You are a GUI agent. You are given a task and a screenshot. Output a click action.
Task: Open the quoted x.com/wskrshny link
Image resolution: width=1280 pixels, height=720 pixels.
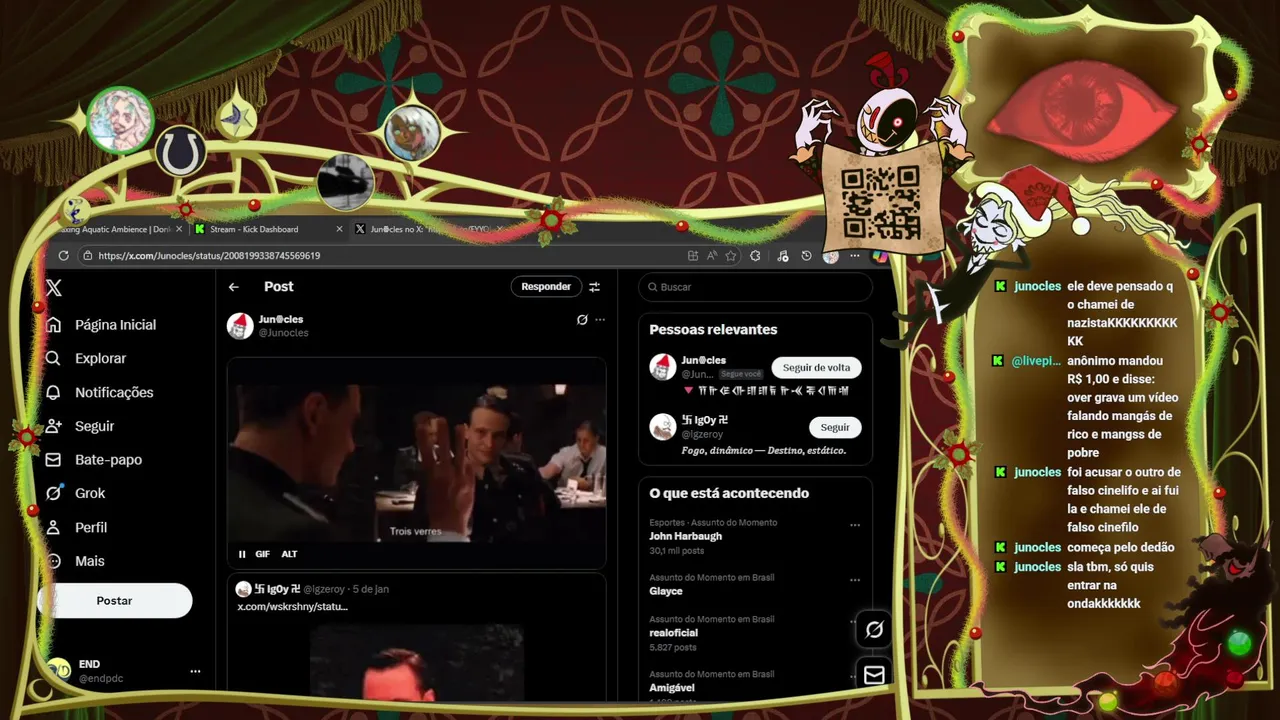tap(292, 607)
